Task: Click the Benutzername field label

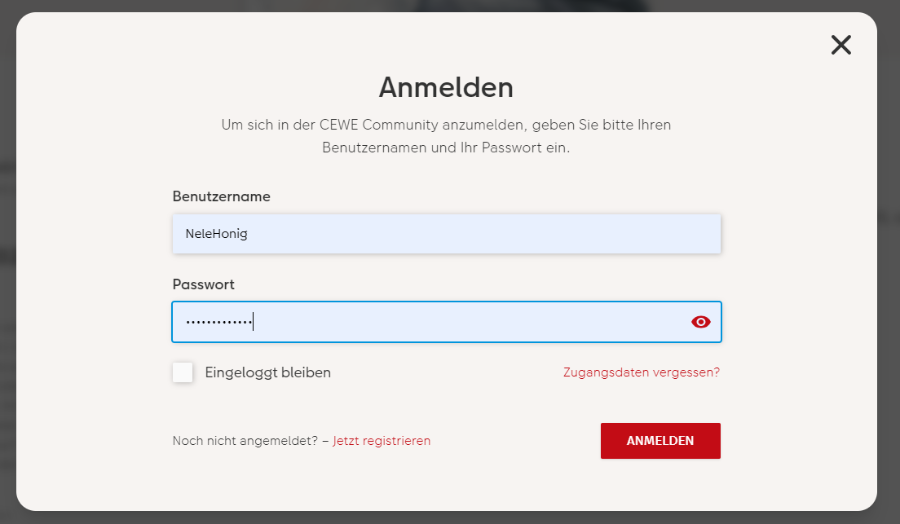Action: pos(221,196)
